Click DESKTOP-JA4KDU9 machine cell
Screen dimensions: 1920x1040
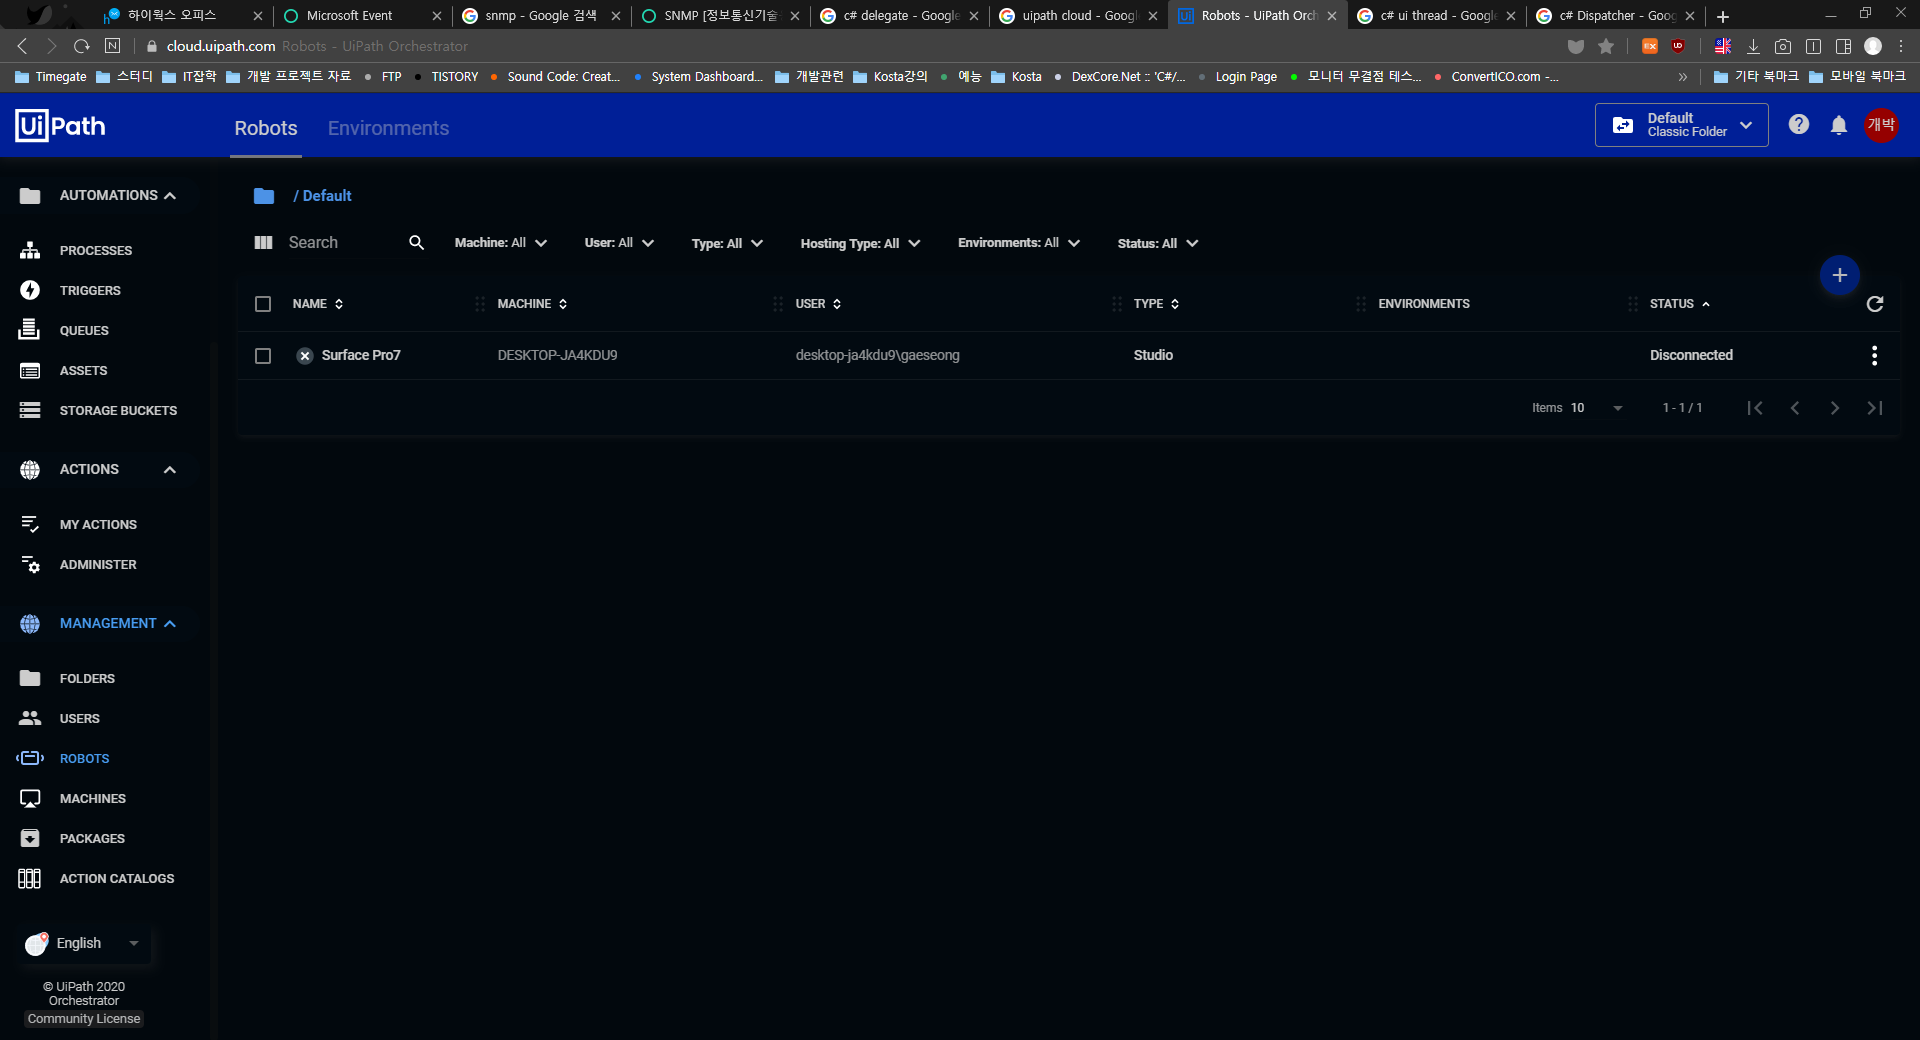pyautogui.click(x=557, y=355)
